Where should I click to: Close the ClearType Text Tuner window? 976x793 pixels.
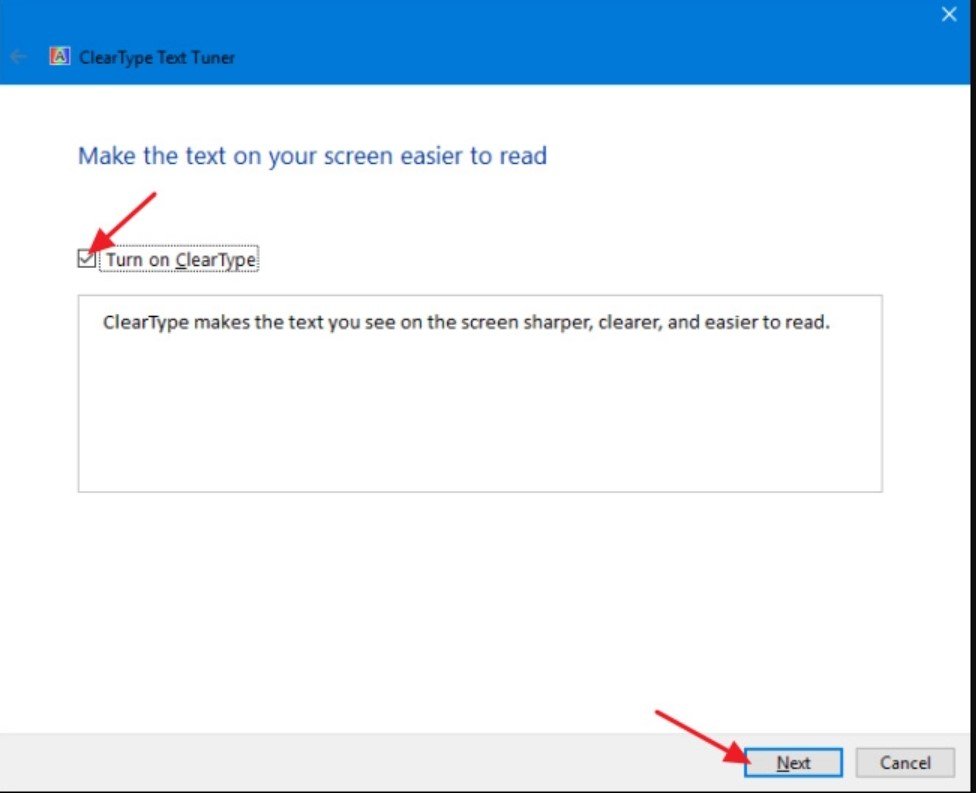[x=949, y=14]
